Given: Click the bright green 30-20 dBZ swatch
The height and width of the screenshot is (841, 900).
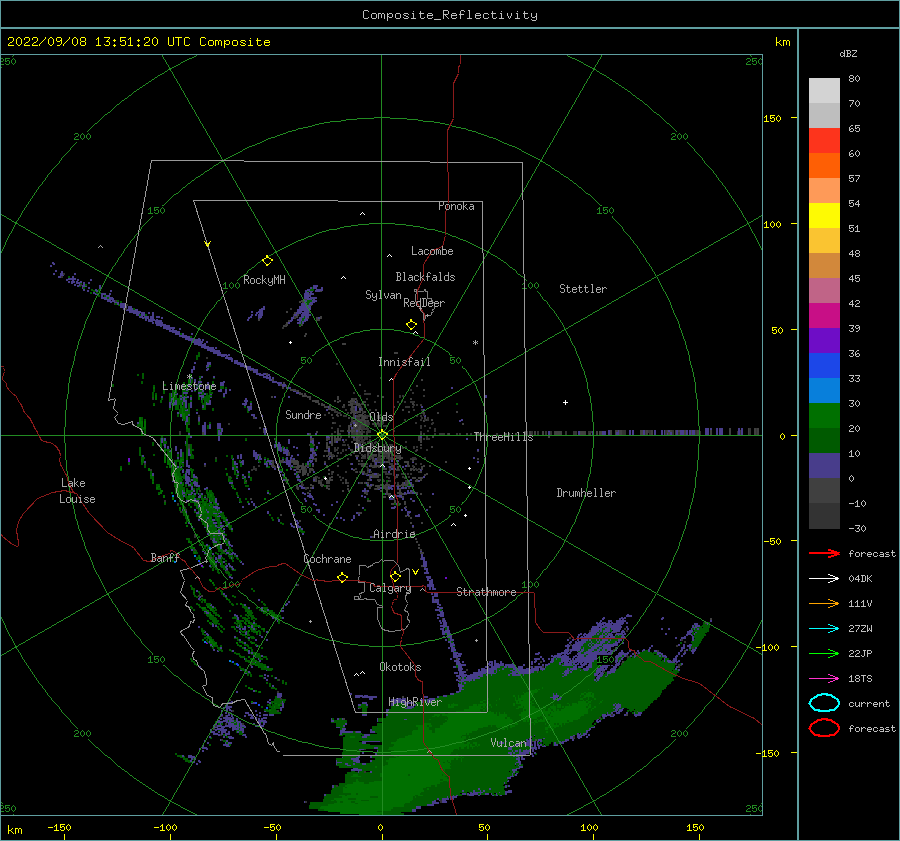Looking at the screenshot, I should [824, 415].
